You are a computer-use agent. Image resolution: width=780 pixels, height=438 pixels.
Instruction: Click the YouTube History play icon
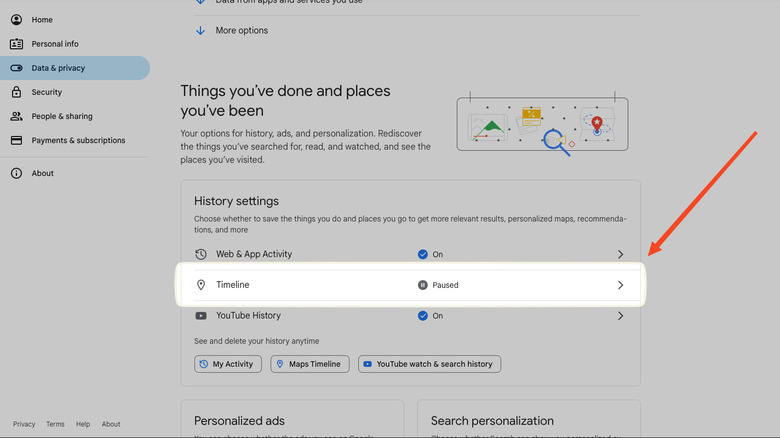201,316
